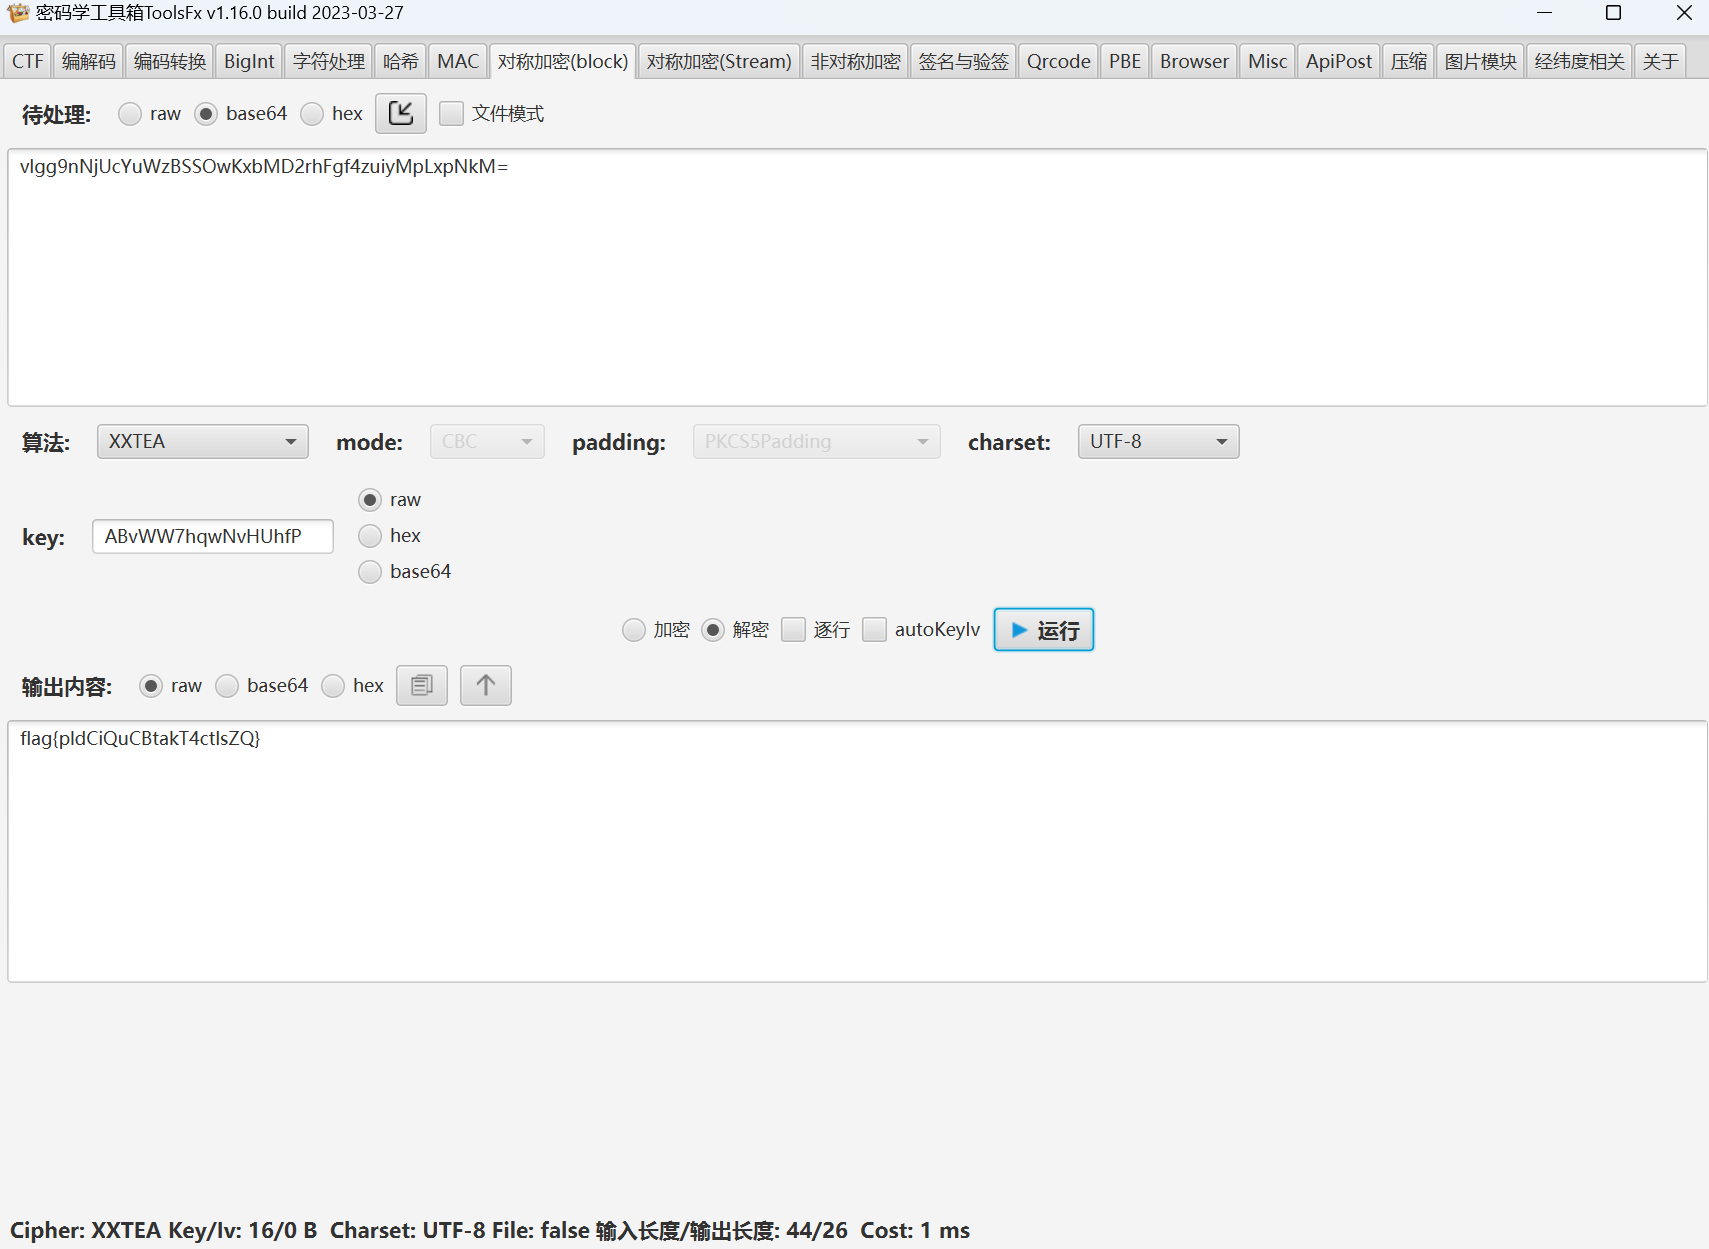Switch to the 编解码 tab
This screenshot has width=1709, height=1249.
89,61
